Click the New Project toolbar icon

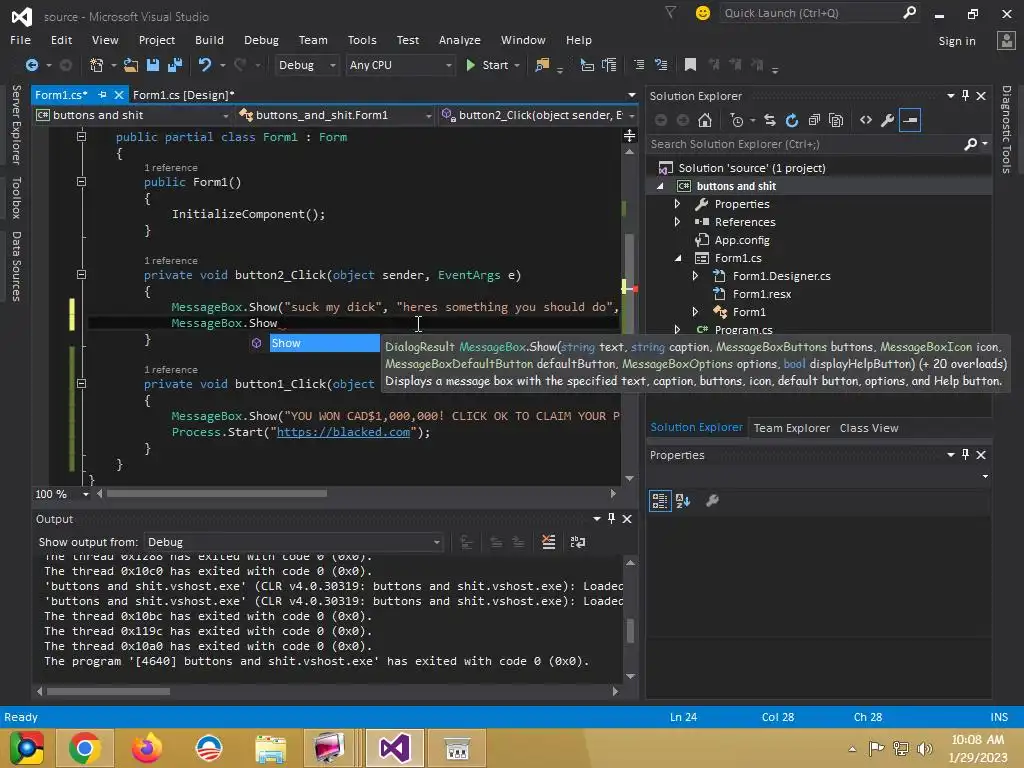(x=97, y=65)
